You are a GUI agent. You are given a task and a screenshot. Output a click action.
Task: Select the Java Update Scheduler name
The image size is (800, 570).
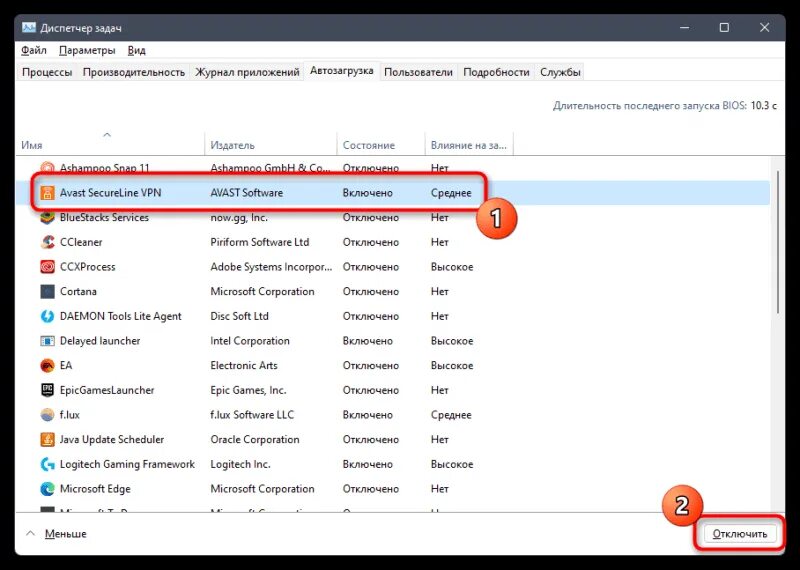tap(112, 439)
